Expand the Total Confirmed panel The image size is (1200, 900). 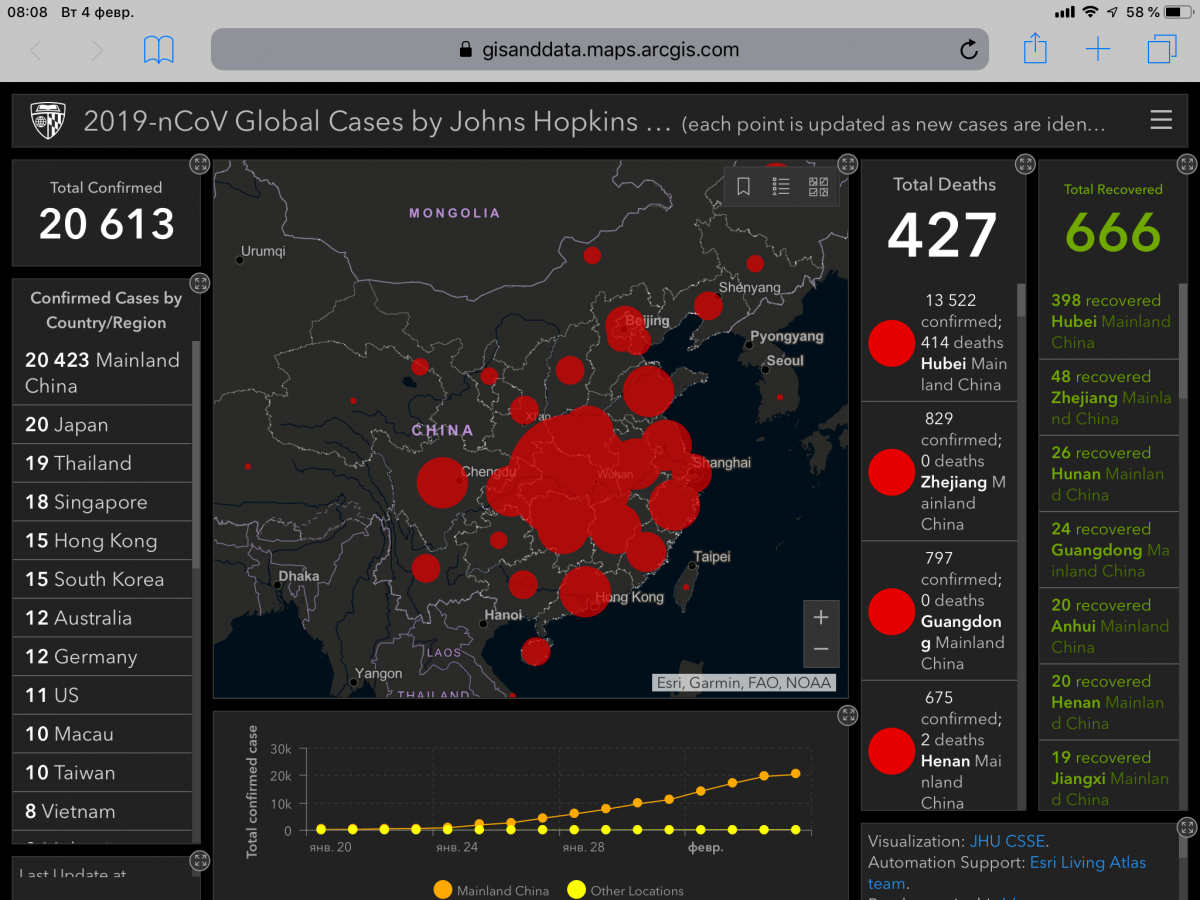200,164
